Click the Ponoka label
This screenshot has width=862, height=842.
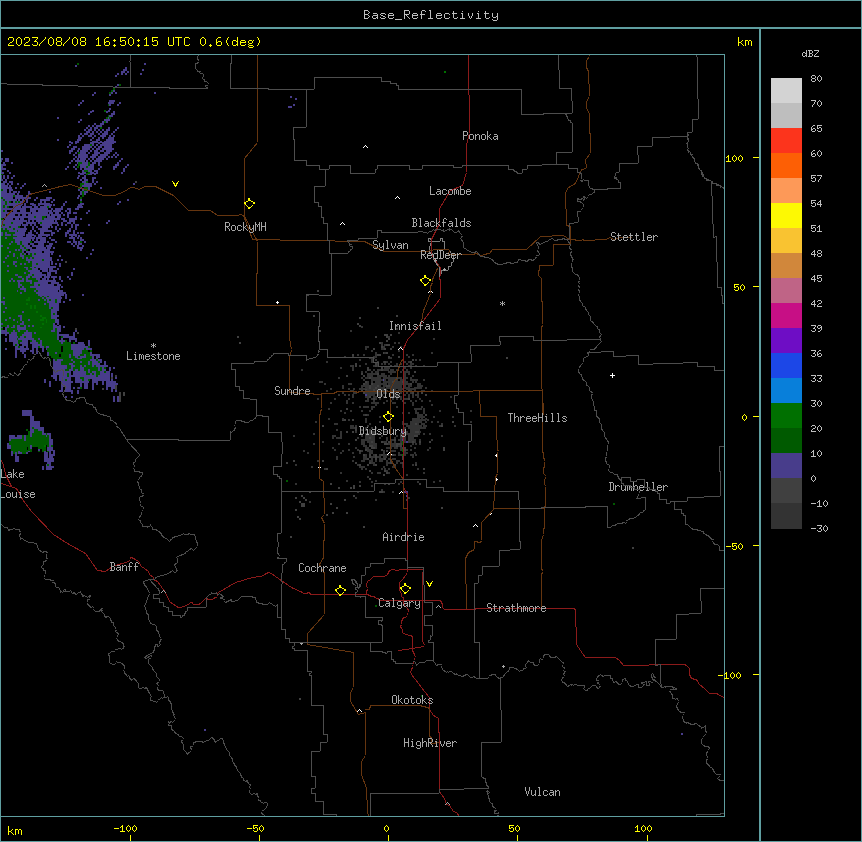pos(480,136)
